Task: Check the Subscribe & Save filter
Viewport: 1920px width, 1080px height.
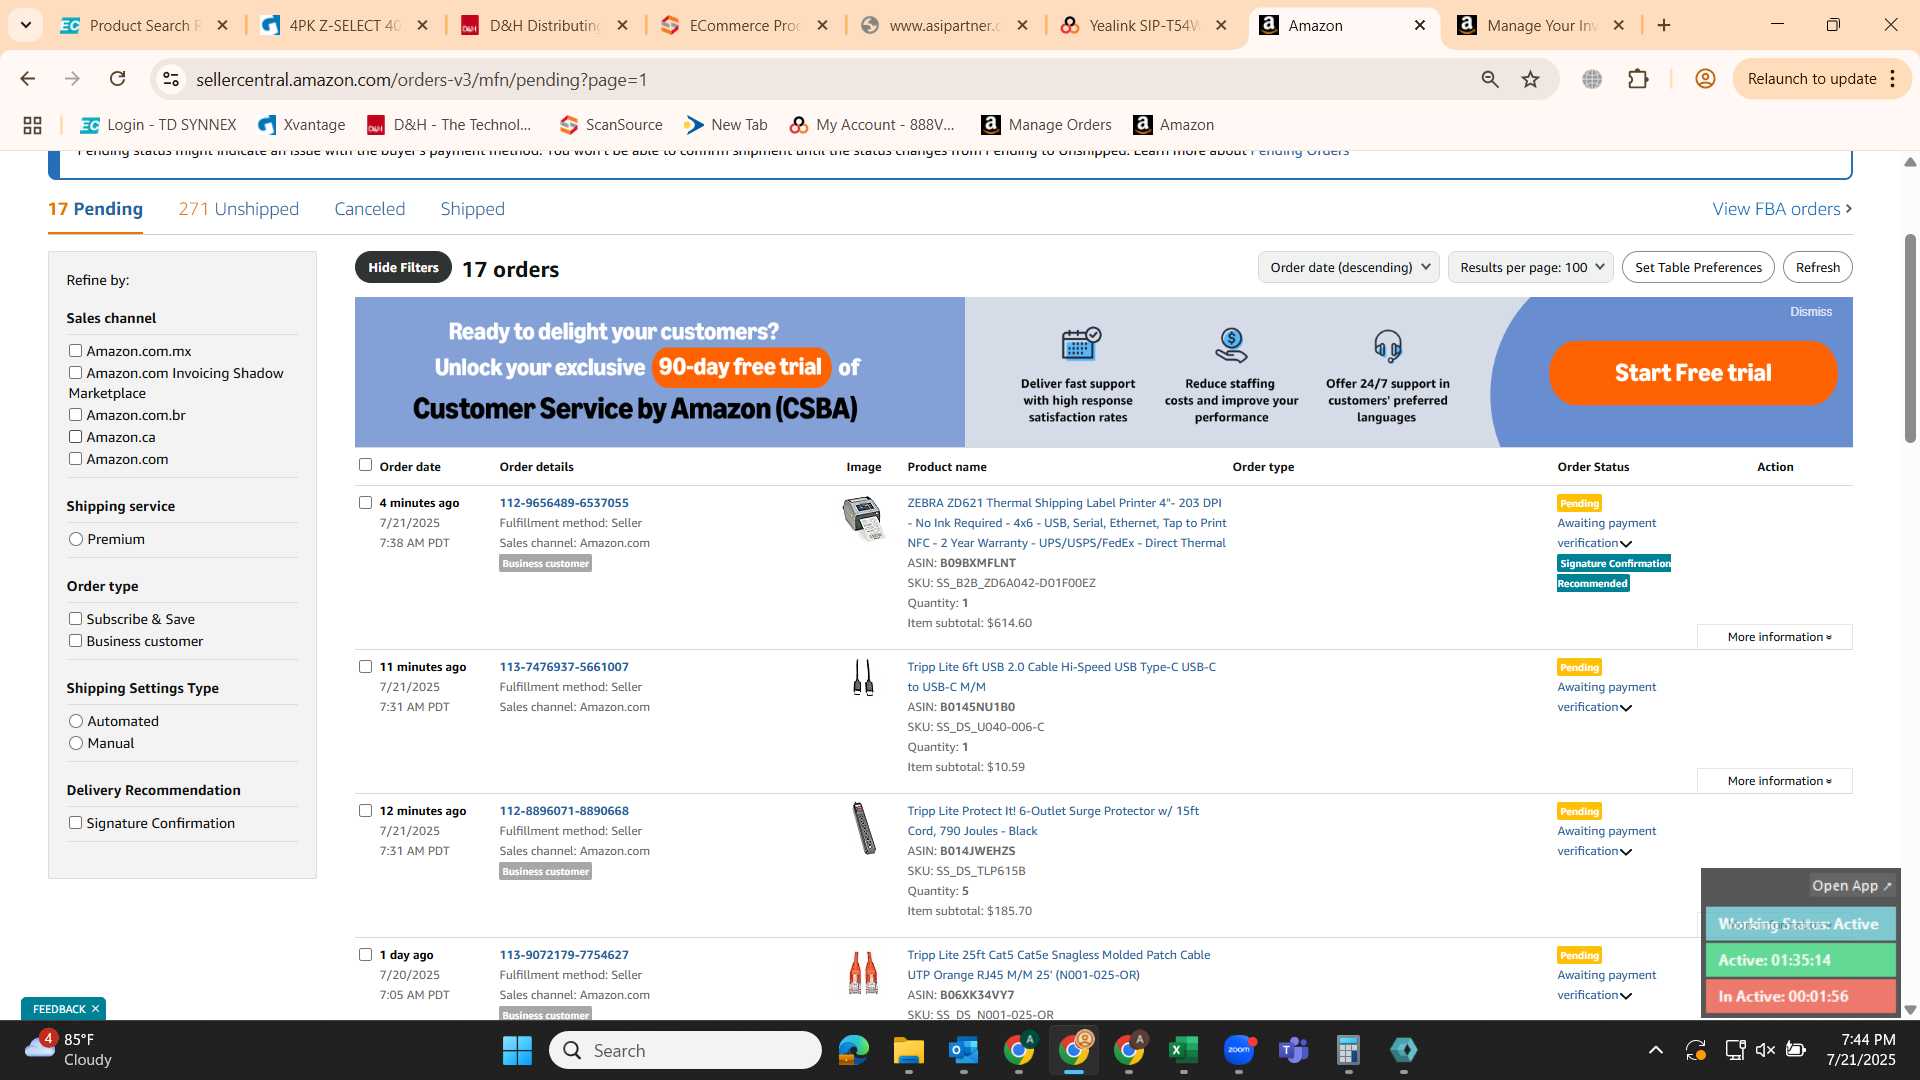Action: click(75, 618)
